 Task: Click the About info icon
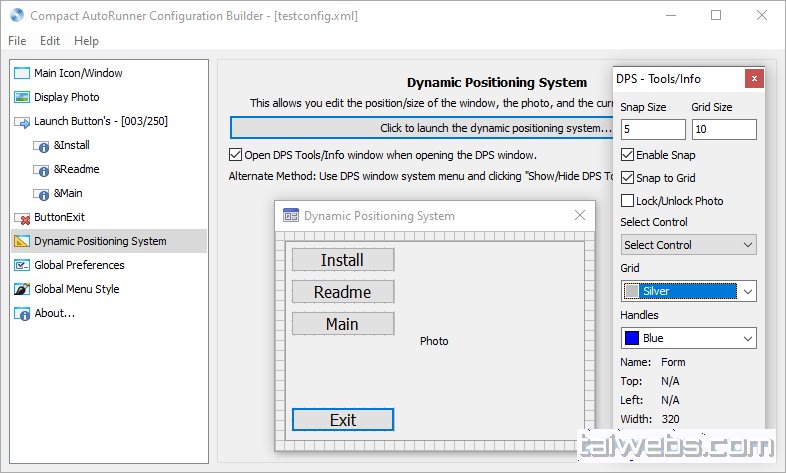[22, 313]
